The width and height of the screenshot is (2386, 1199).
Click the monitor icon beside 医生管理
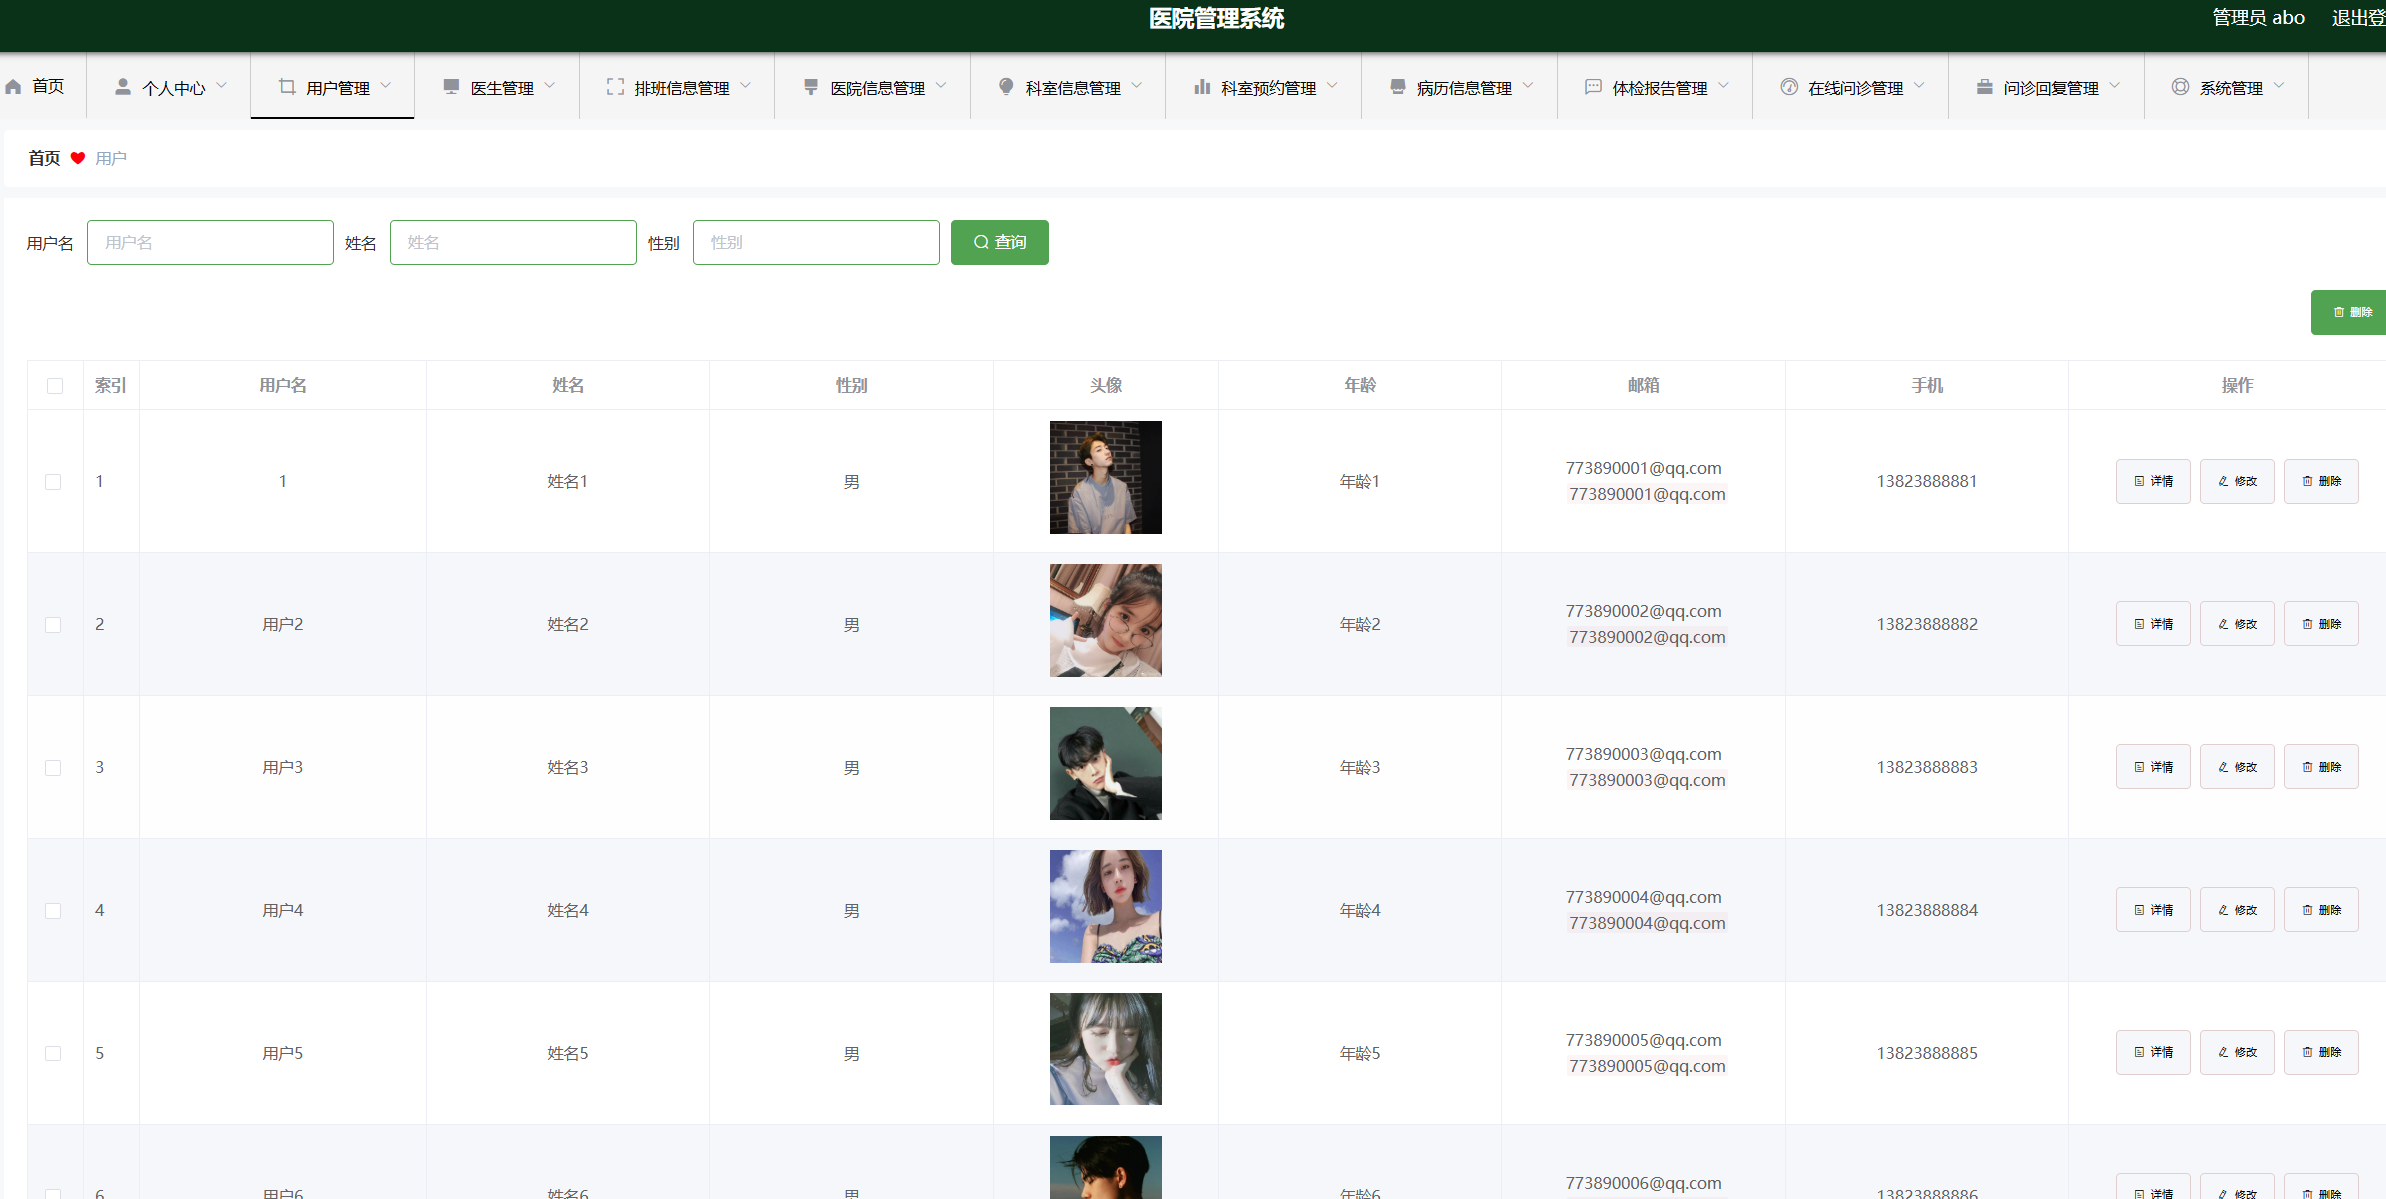tap(451, 87)
